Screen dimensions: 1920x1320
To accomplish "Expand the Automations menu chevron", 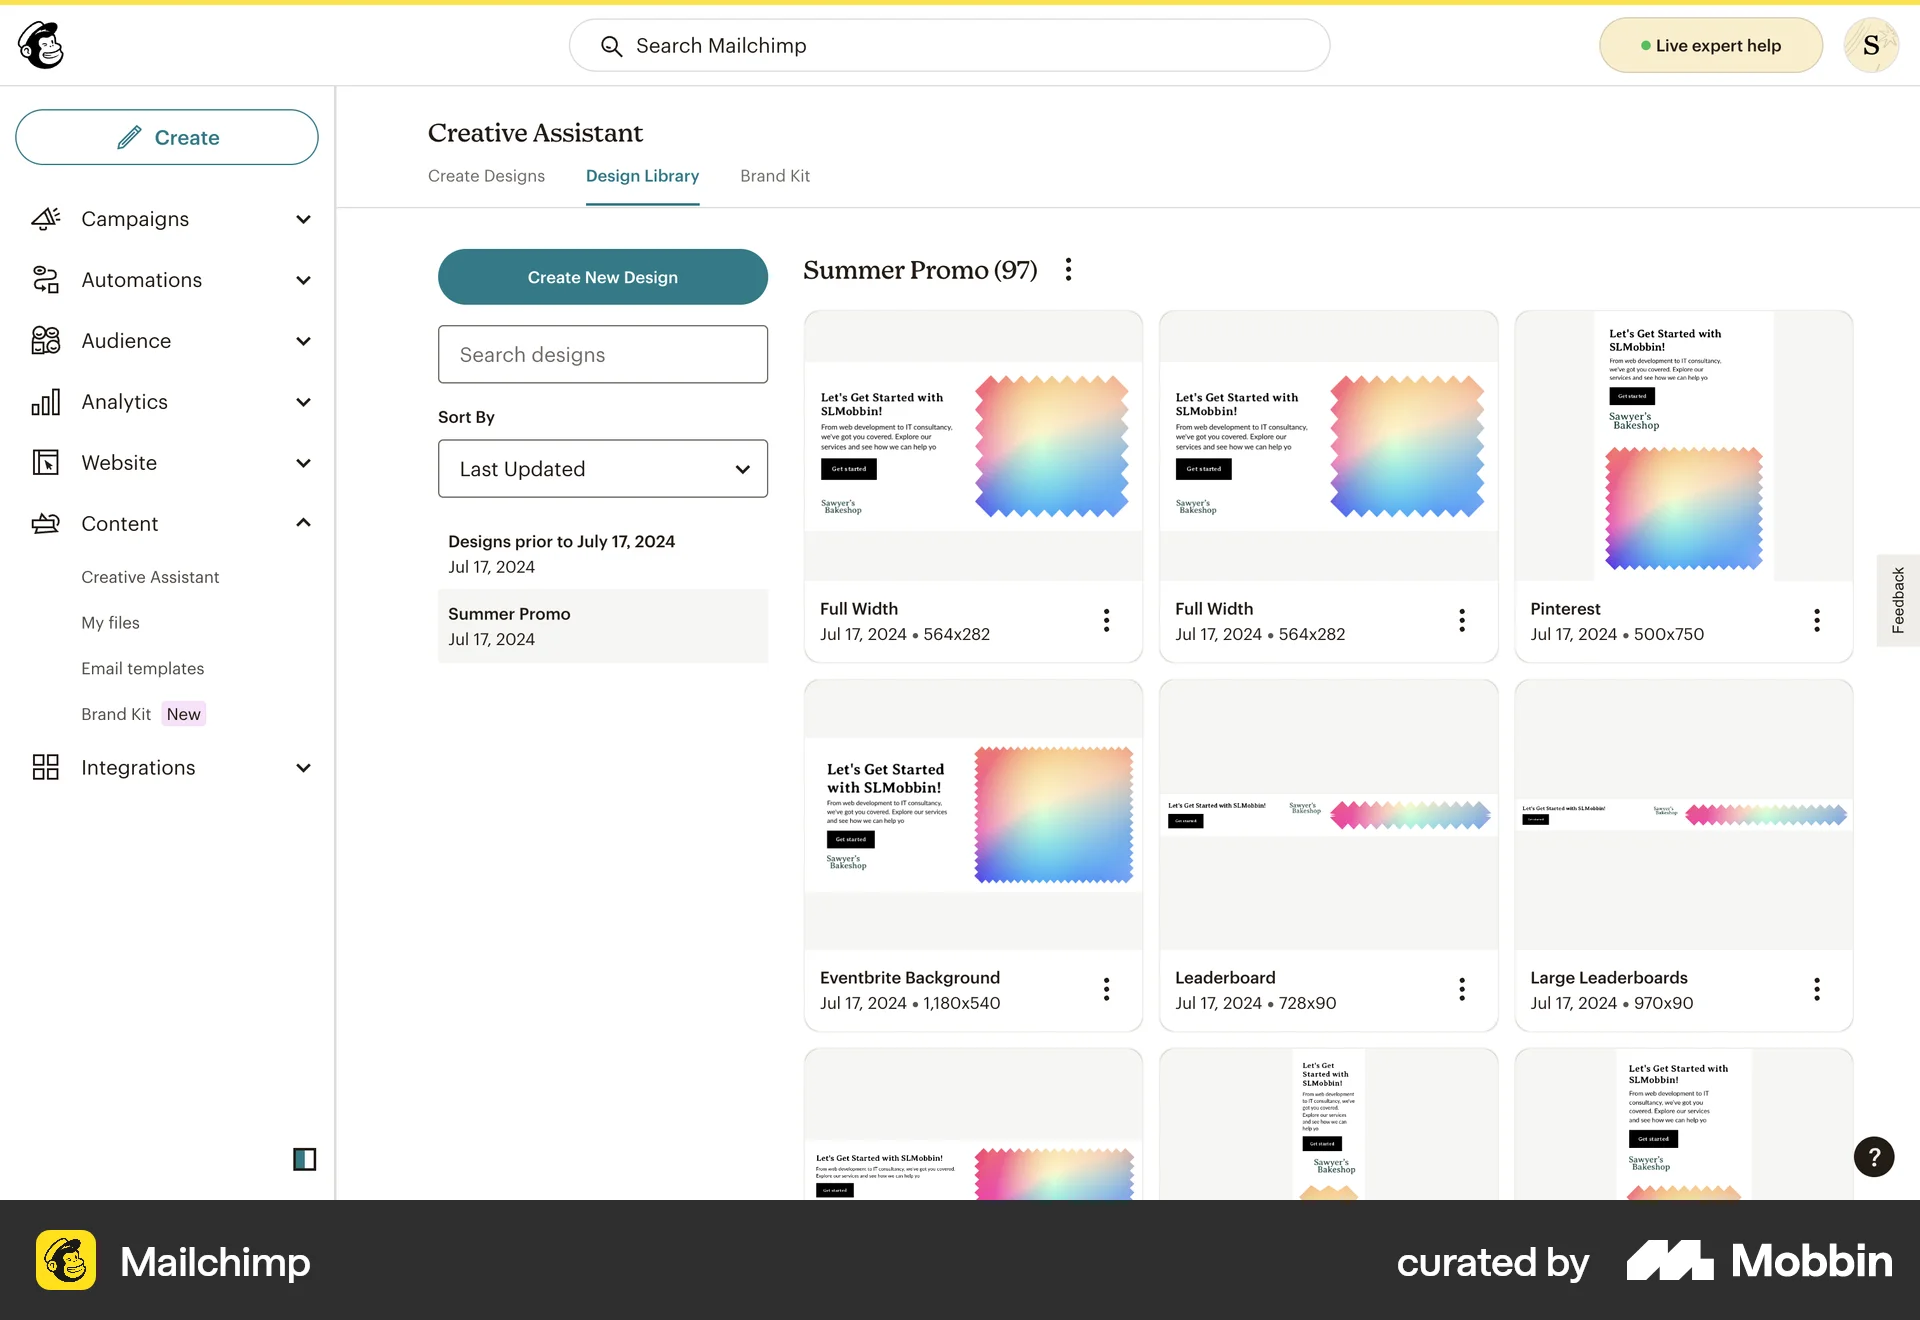I will click(304, 280).
